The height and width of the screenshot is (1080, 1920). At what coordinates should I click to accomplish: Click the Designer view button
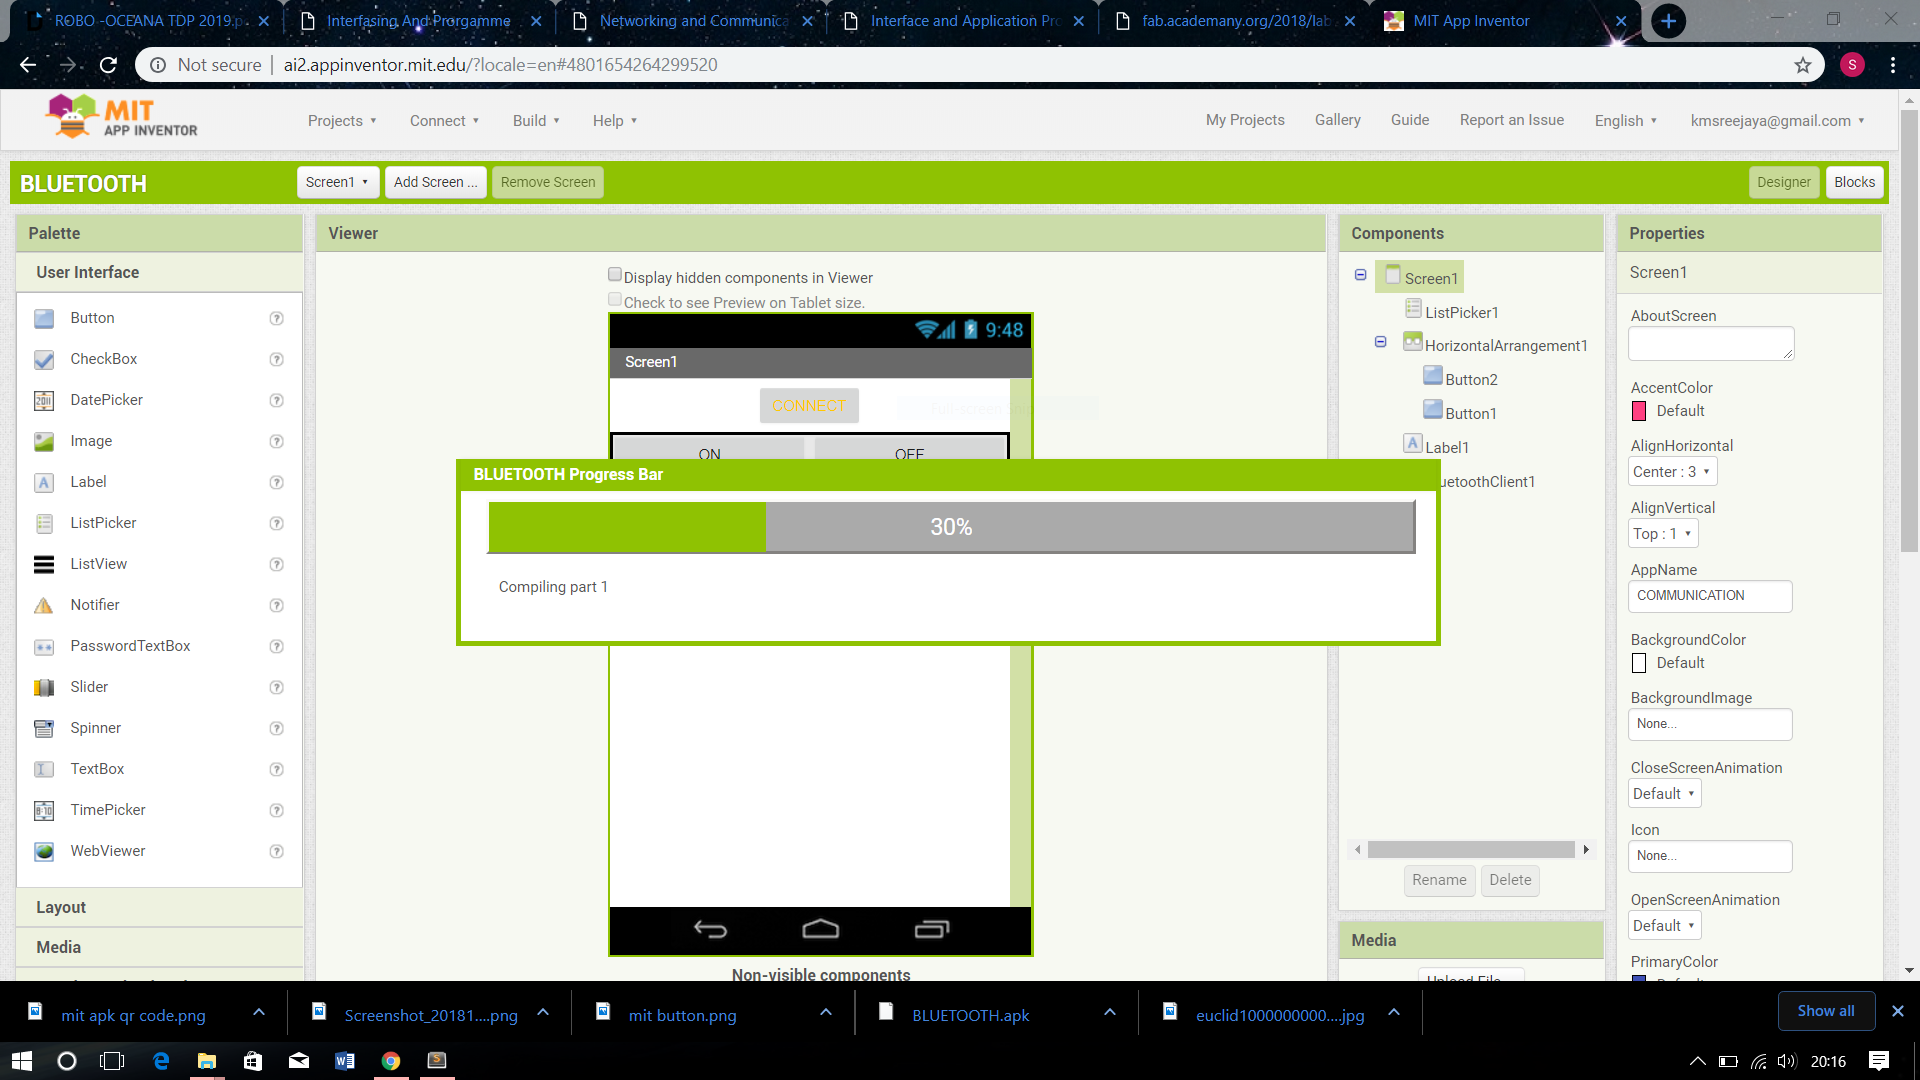coord(1783,182)
